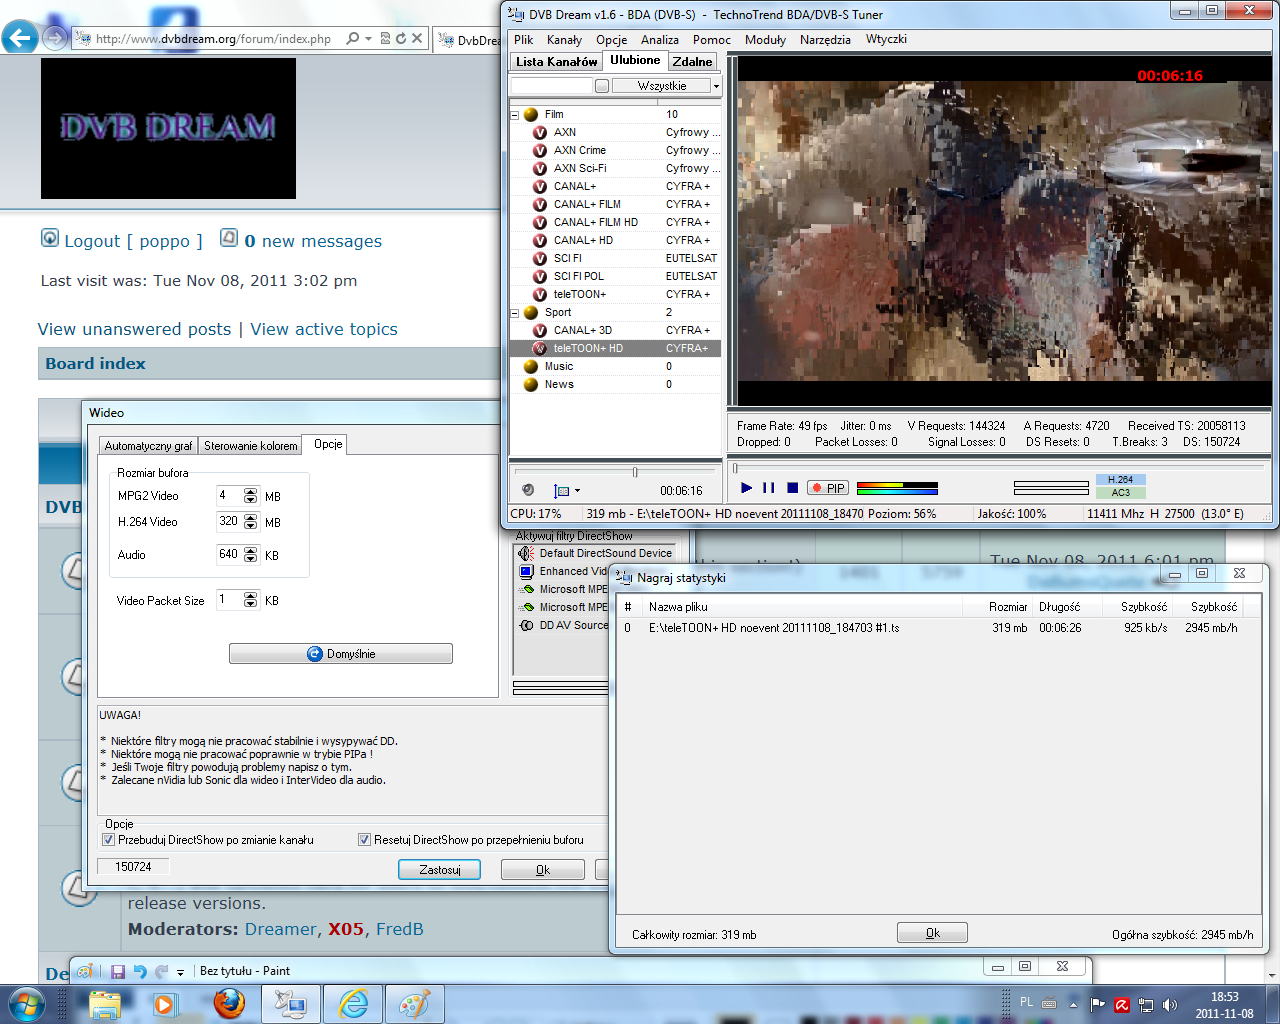
Task: Click the Play button in DVB Dream
Action: coord(746,488)
